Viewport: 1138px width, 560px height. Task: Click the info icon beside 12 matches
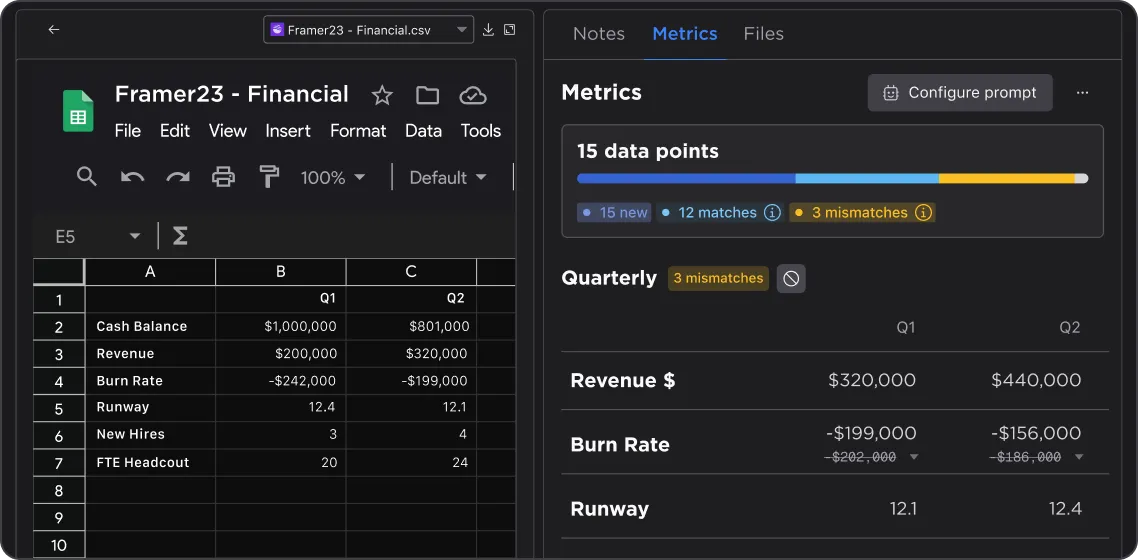(773, 213)
